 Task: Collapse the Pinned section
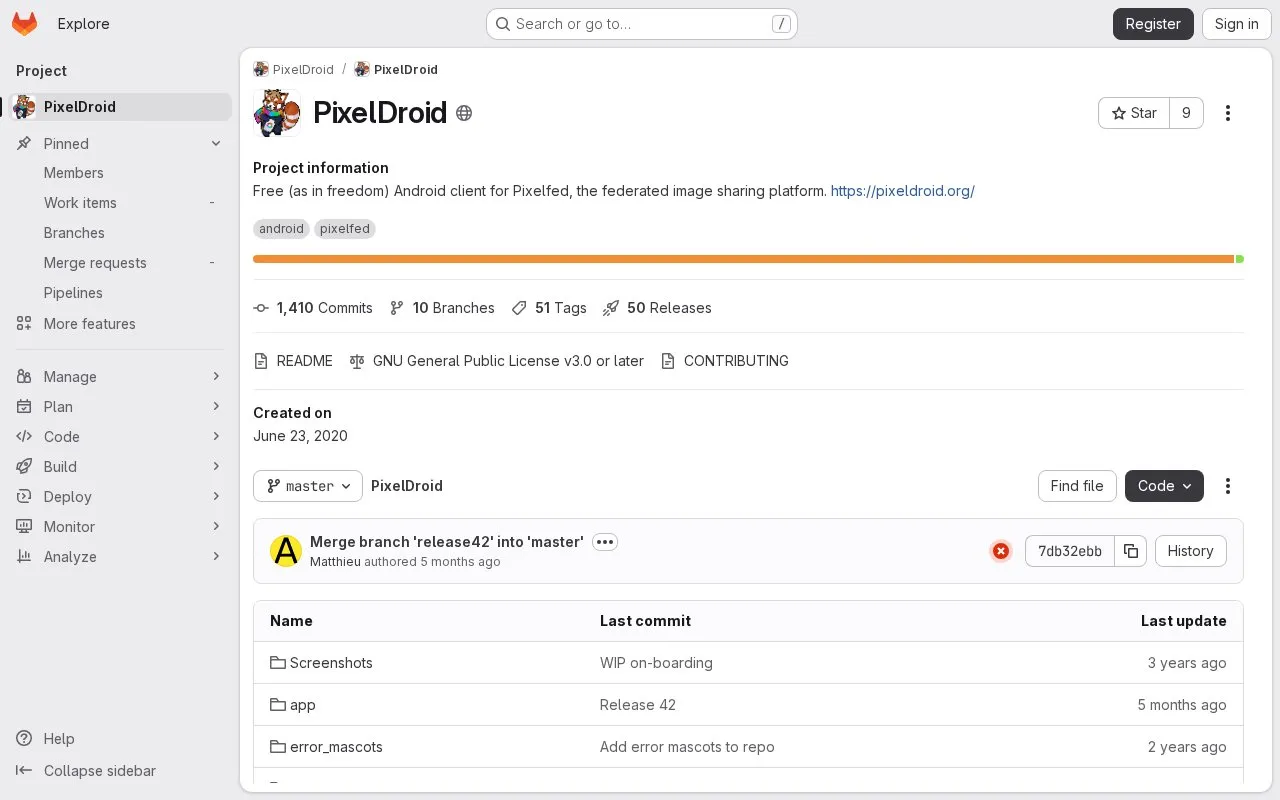point(120,144)
